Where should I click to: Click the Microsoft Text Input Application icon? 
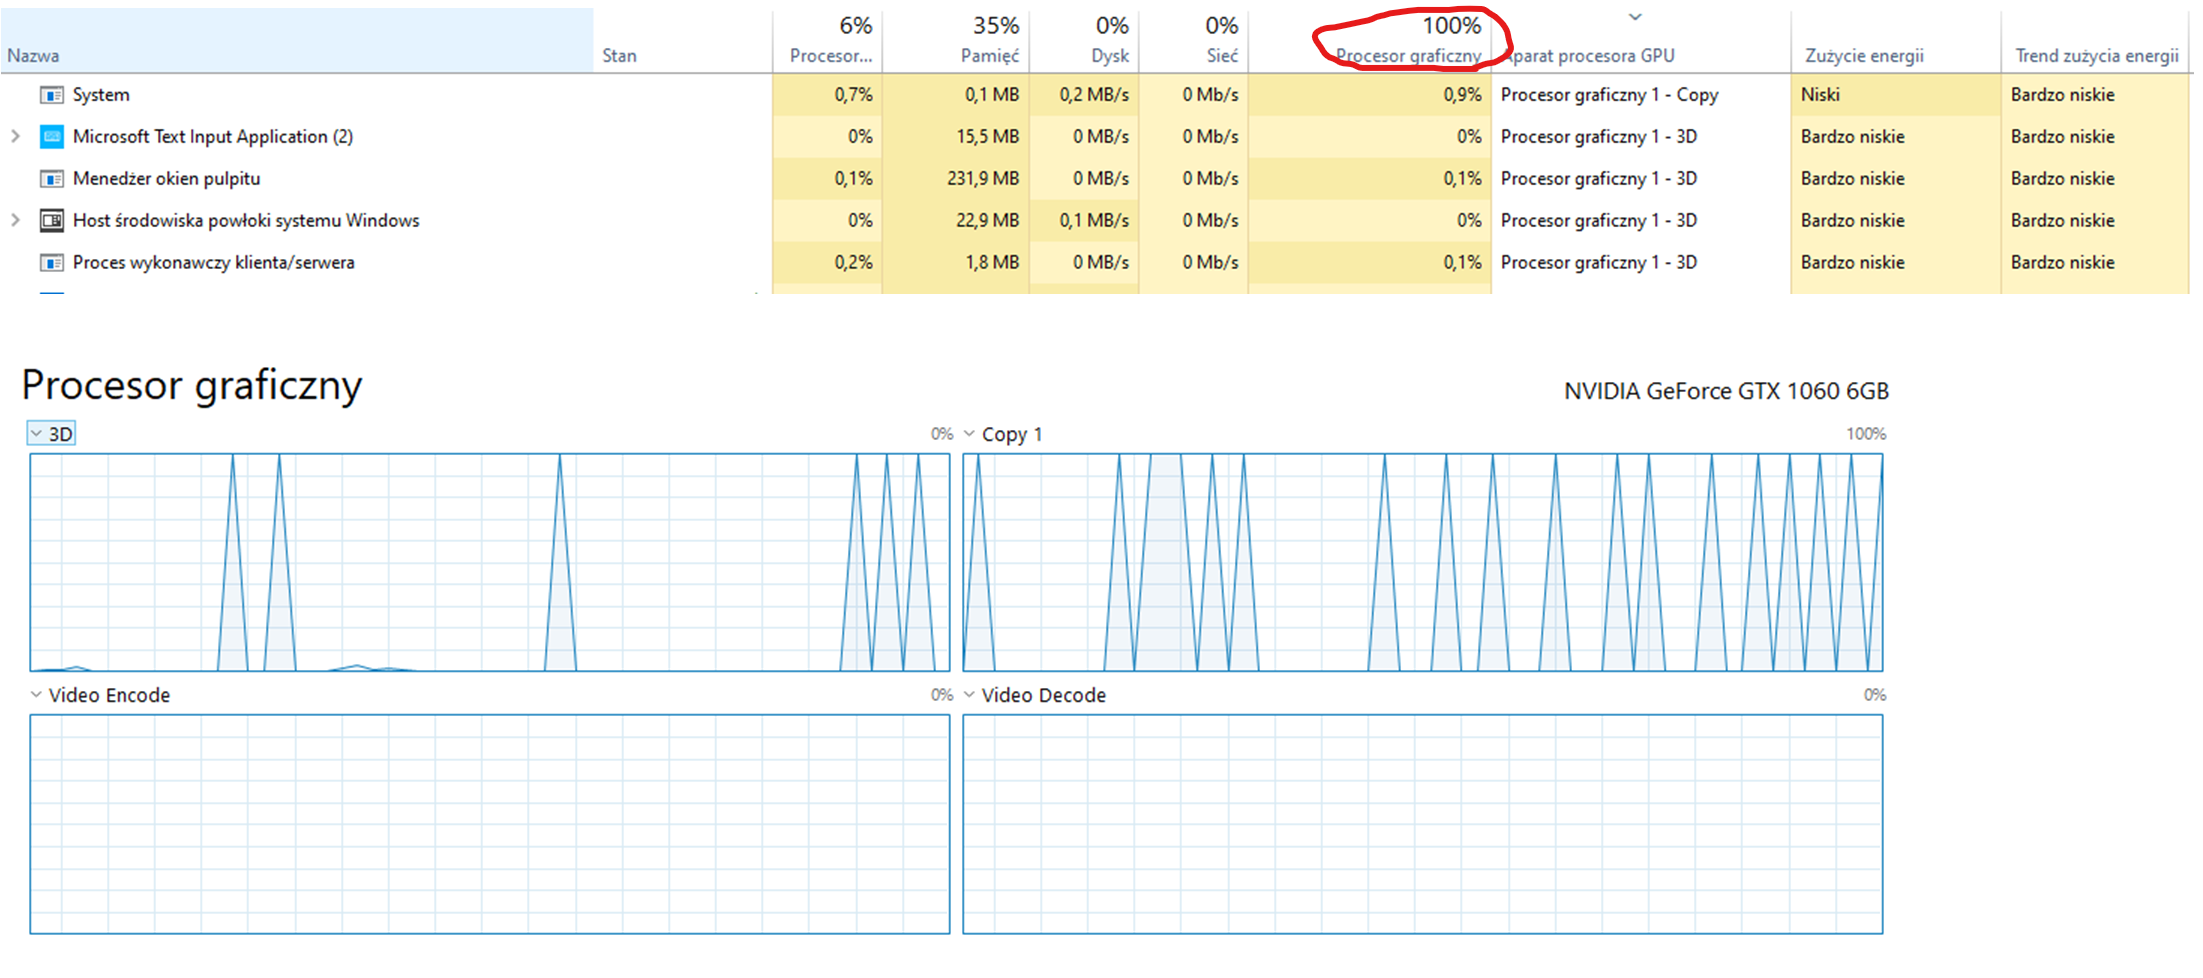click(52, 137)
